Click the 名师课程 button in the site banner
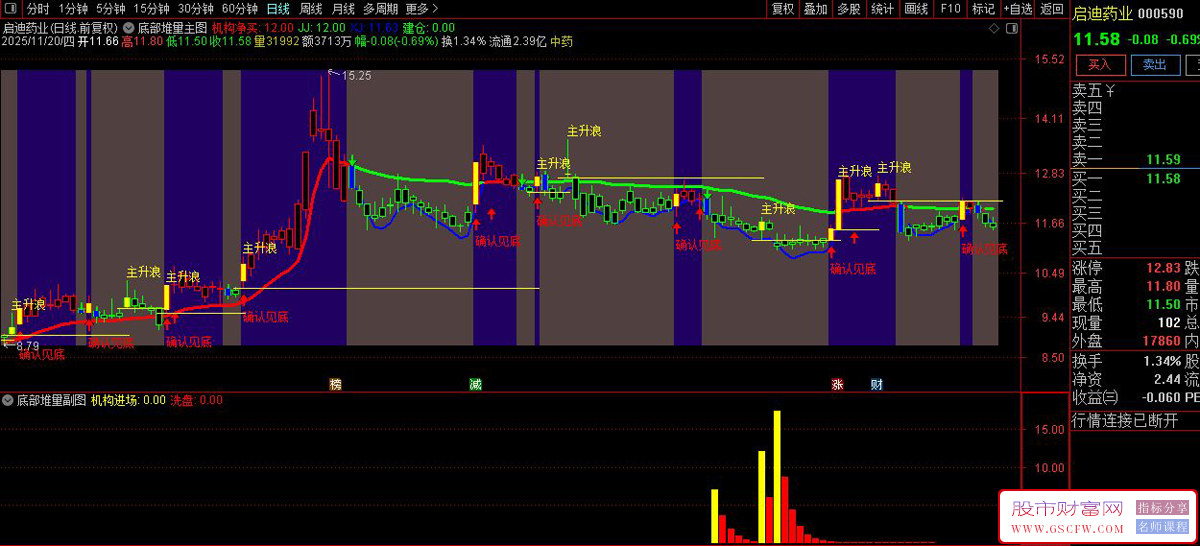The height and width of the screenshot is (546, 1200). 1163,526
